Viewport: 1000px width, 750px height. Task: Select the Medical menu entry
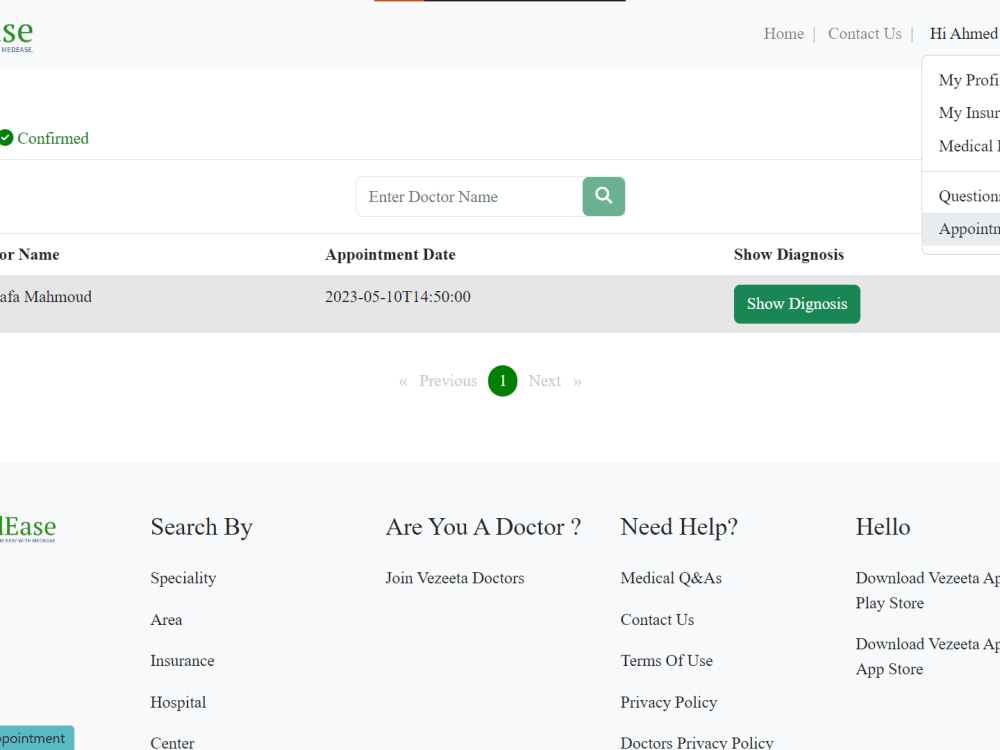pyautogui.click(x=969, y=146)
